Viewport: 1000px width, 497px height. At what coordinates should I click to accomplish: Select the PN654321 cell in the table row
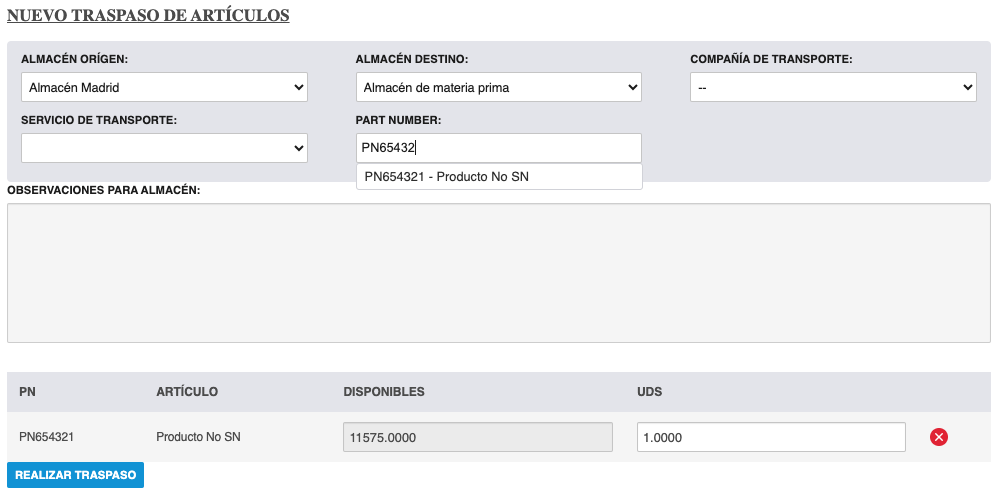47,437
